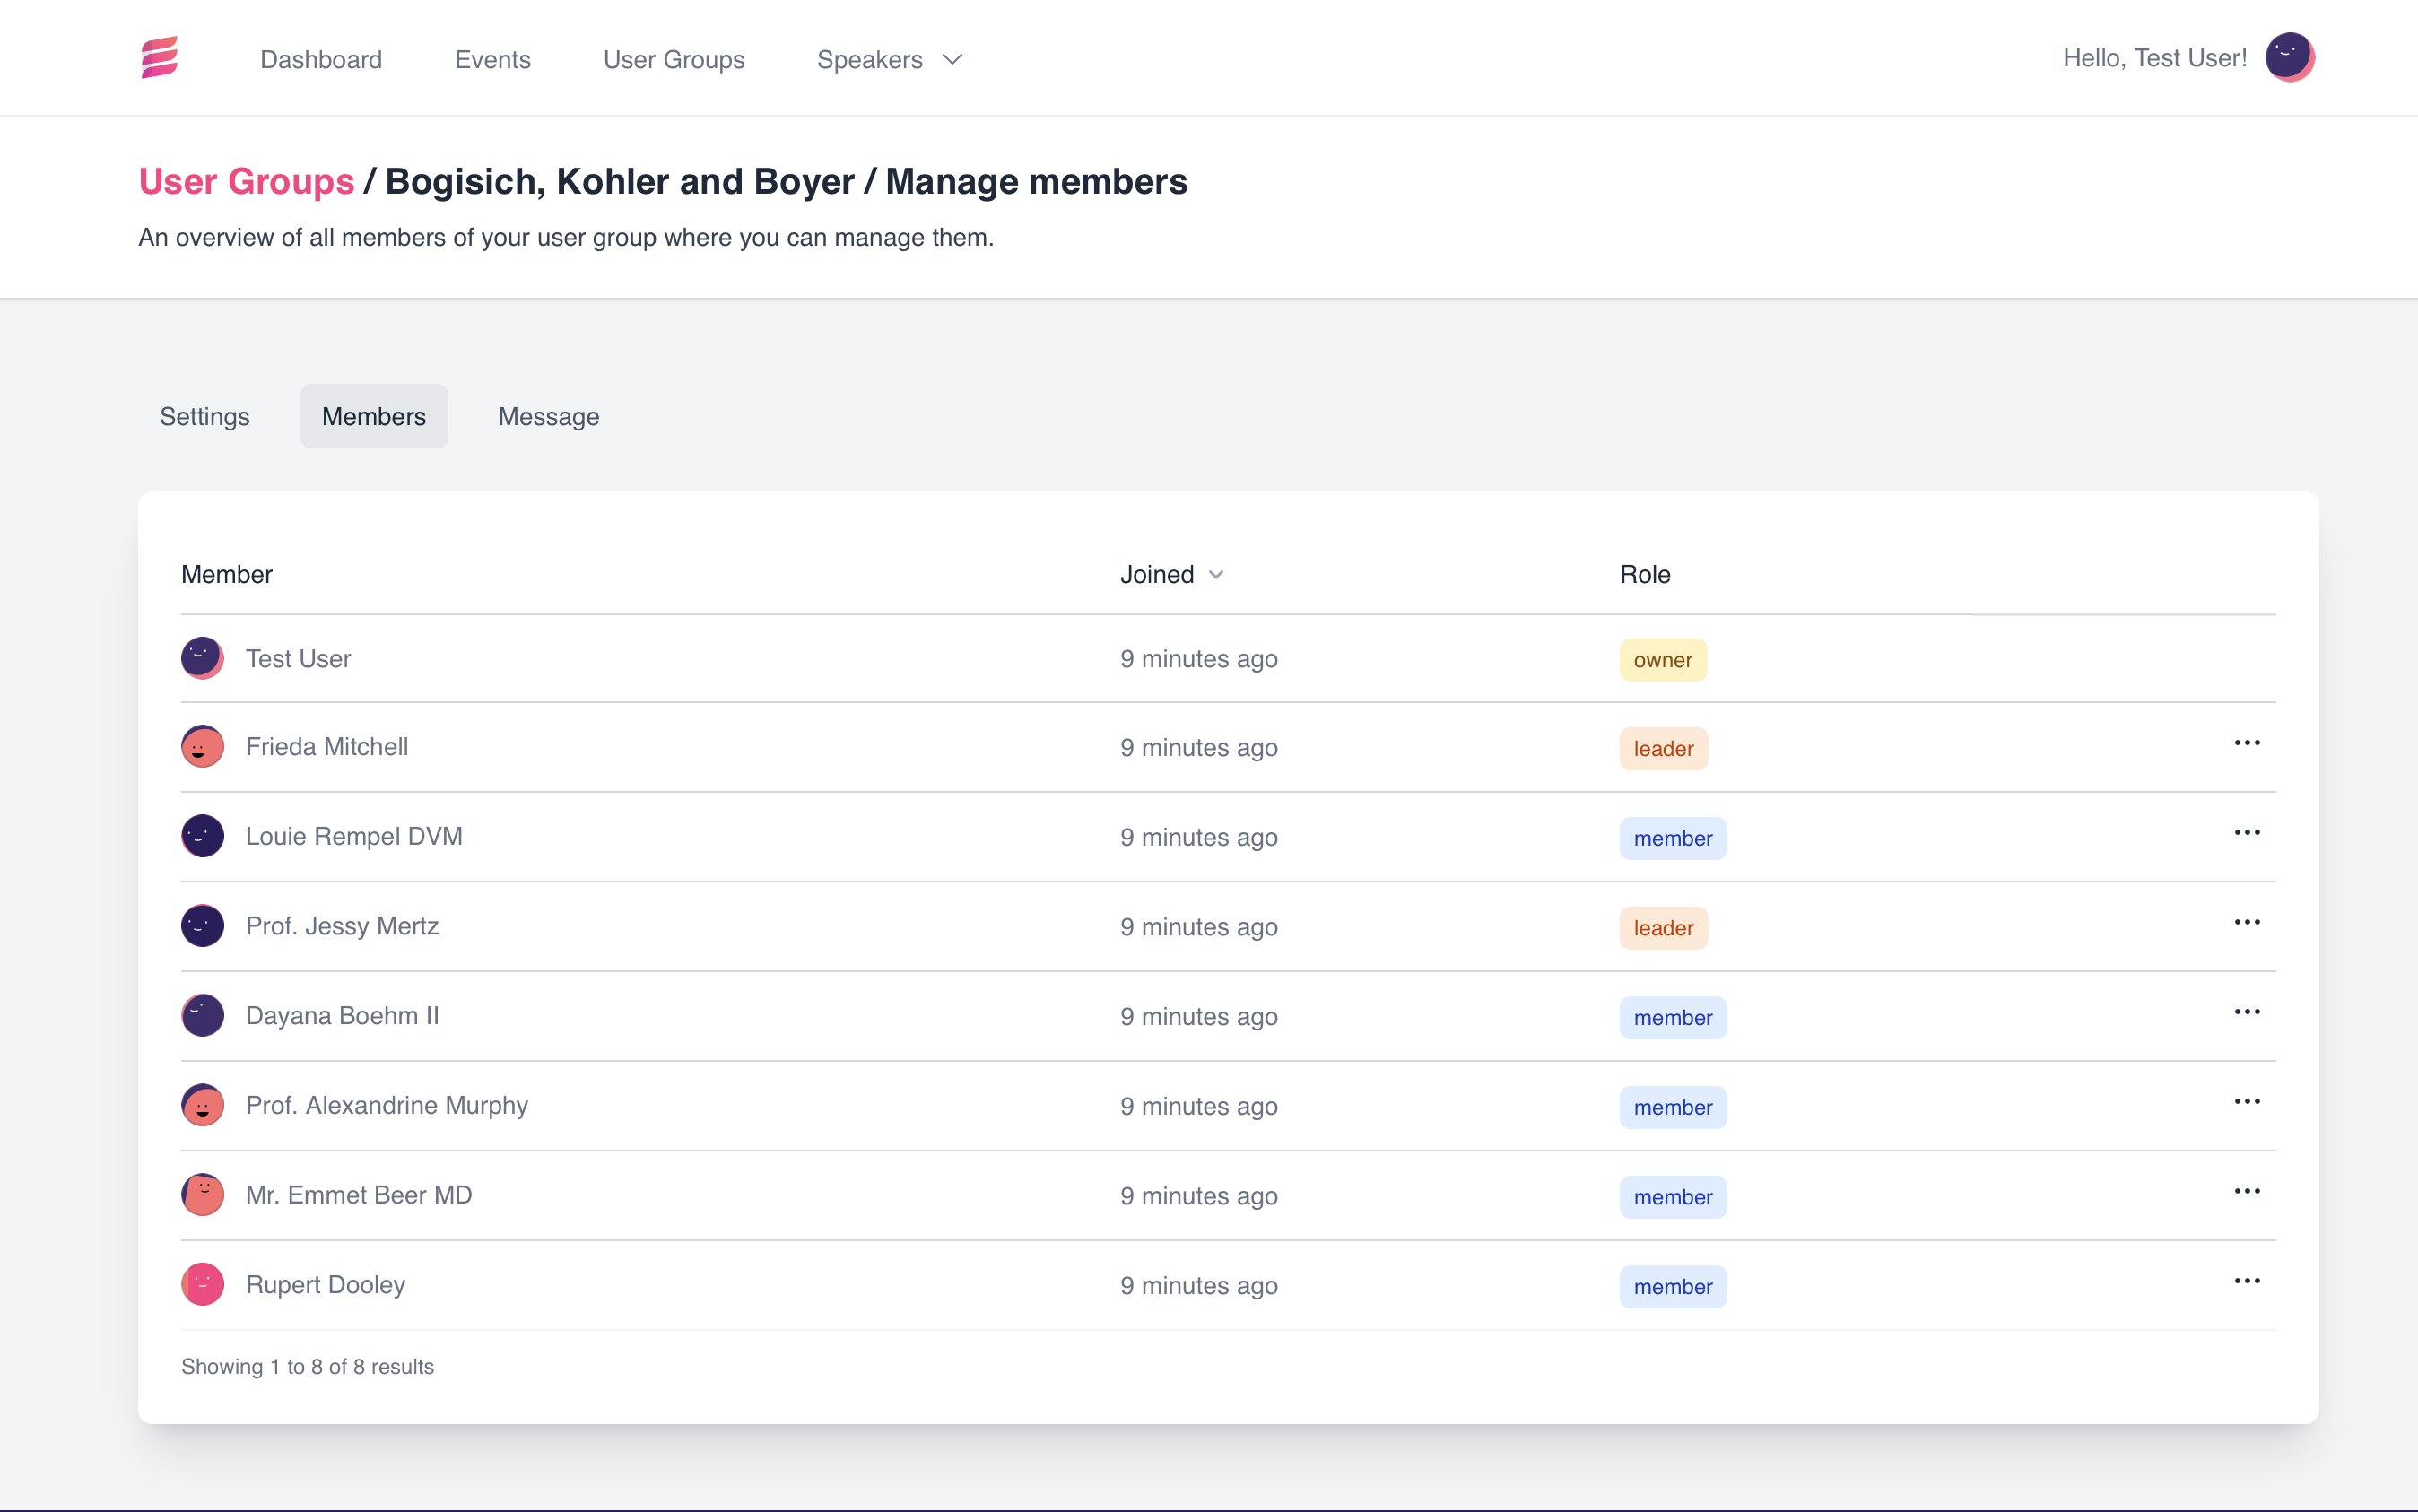Click the owner role badge for Test User

click(x=1662, y=660)
